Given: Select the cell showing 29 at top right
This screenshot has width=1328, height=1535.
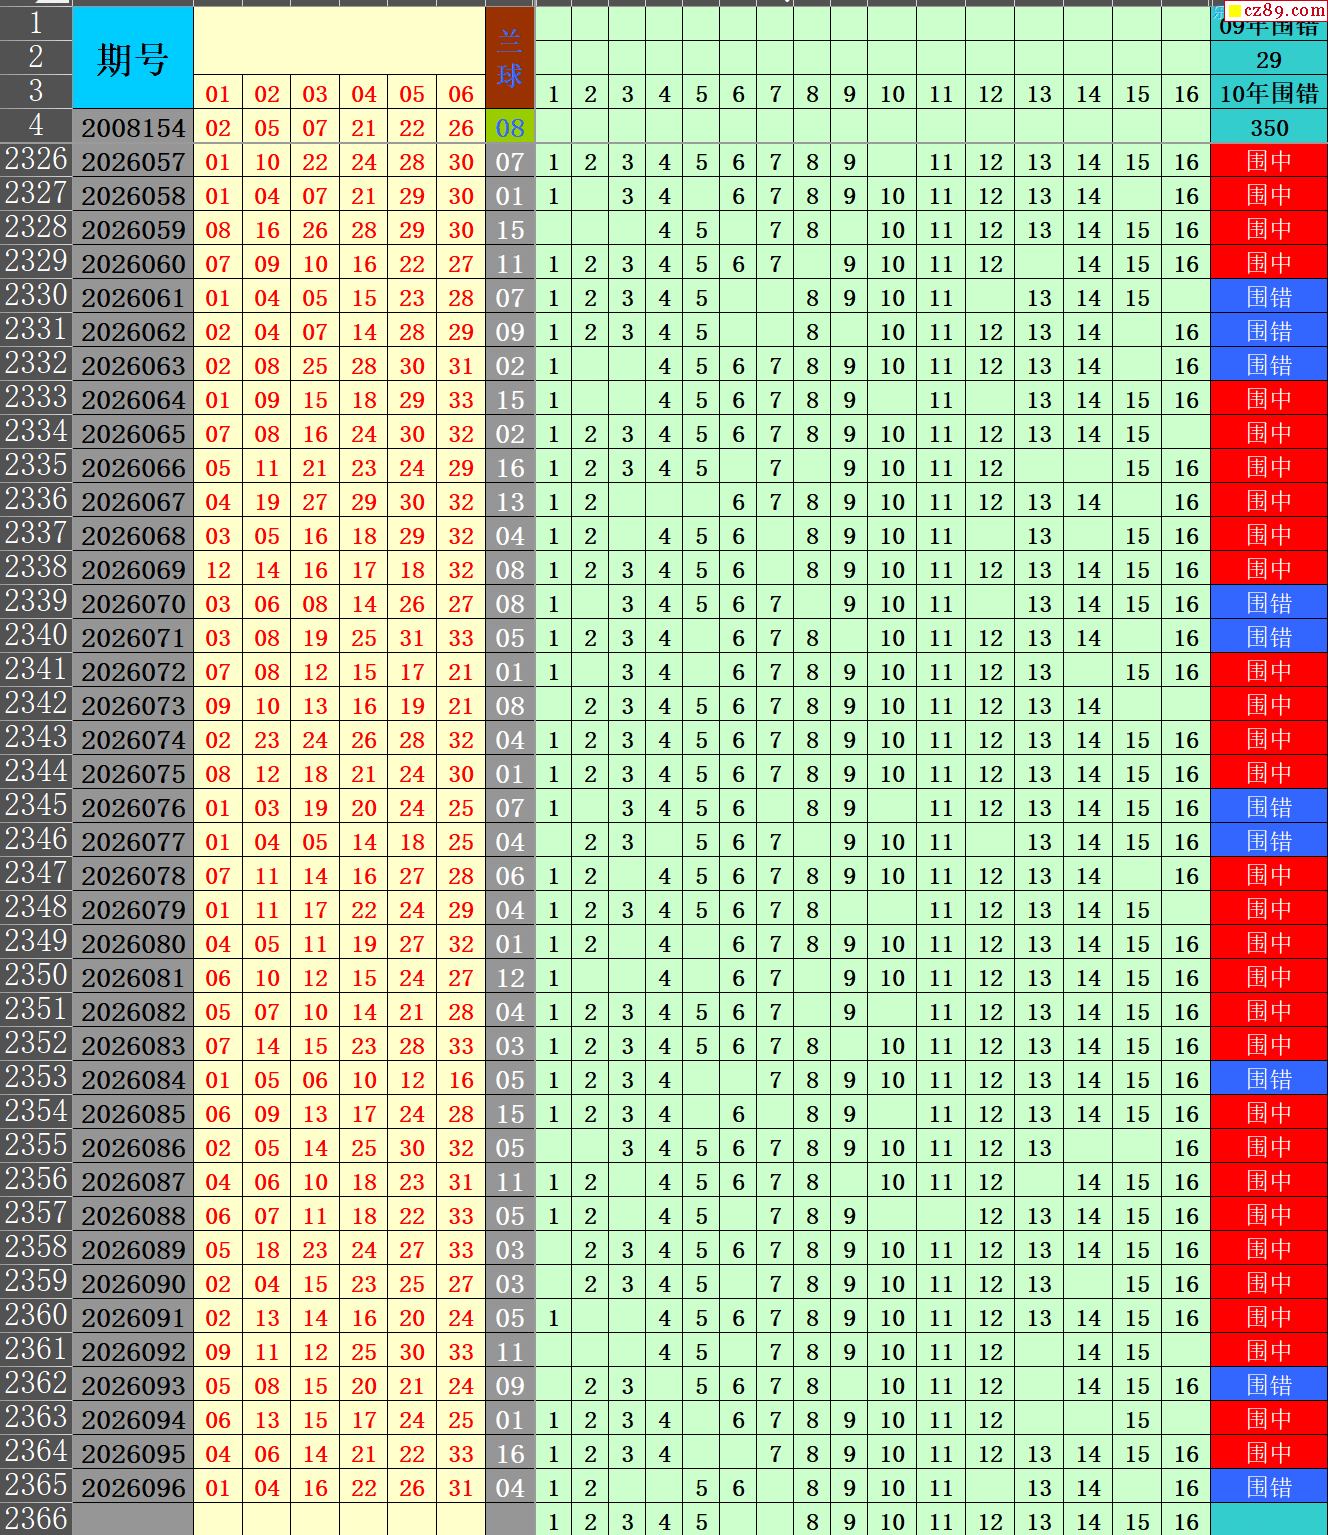Looking at the screenshot, I should click(x=1269, y=59).
